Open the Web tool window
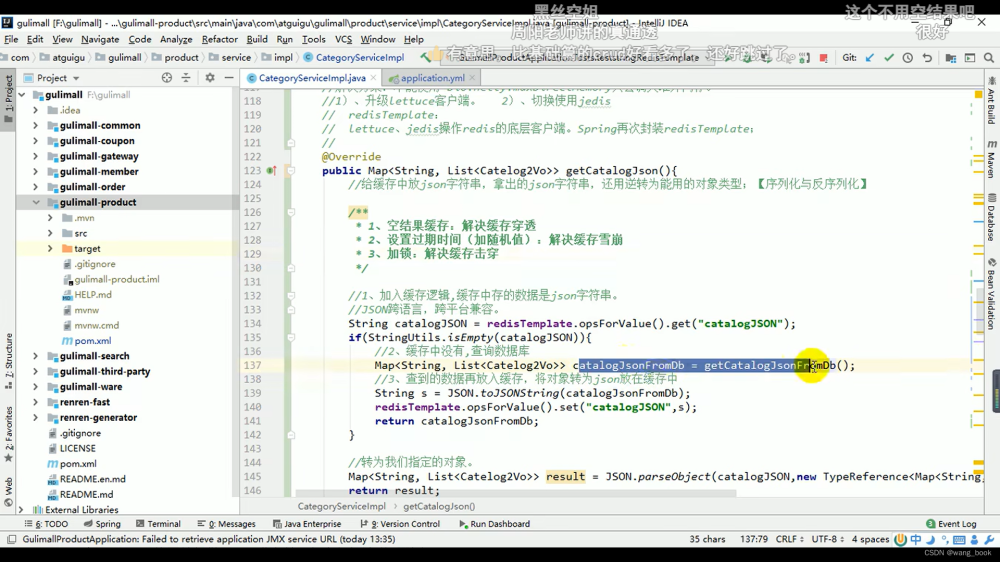The height and width of the screenshot is (562, 1000). (x=8, y=491)
